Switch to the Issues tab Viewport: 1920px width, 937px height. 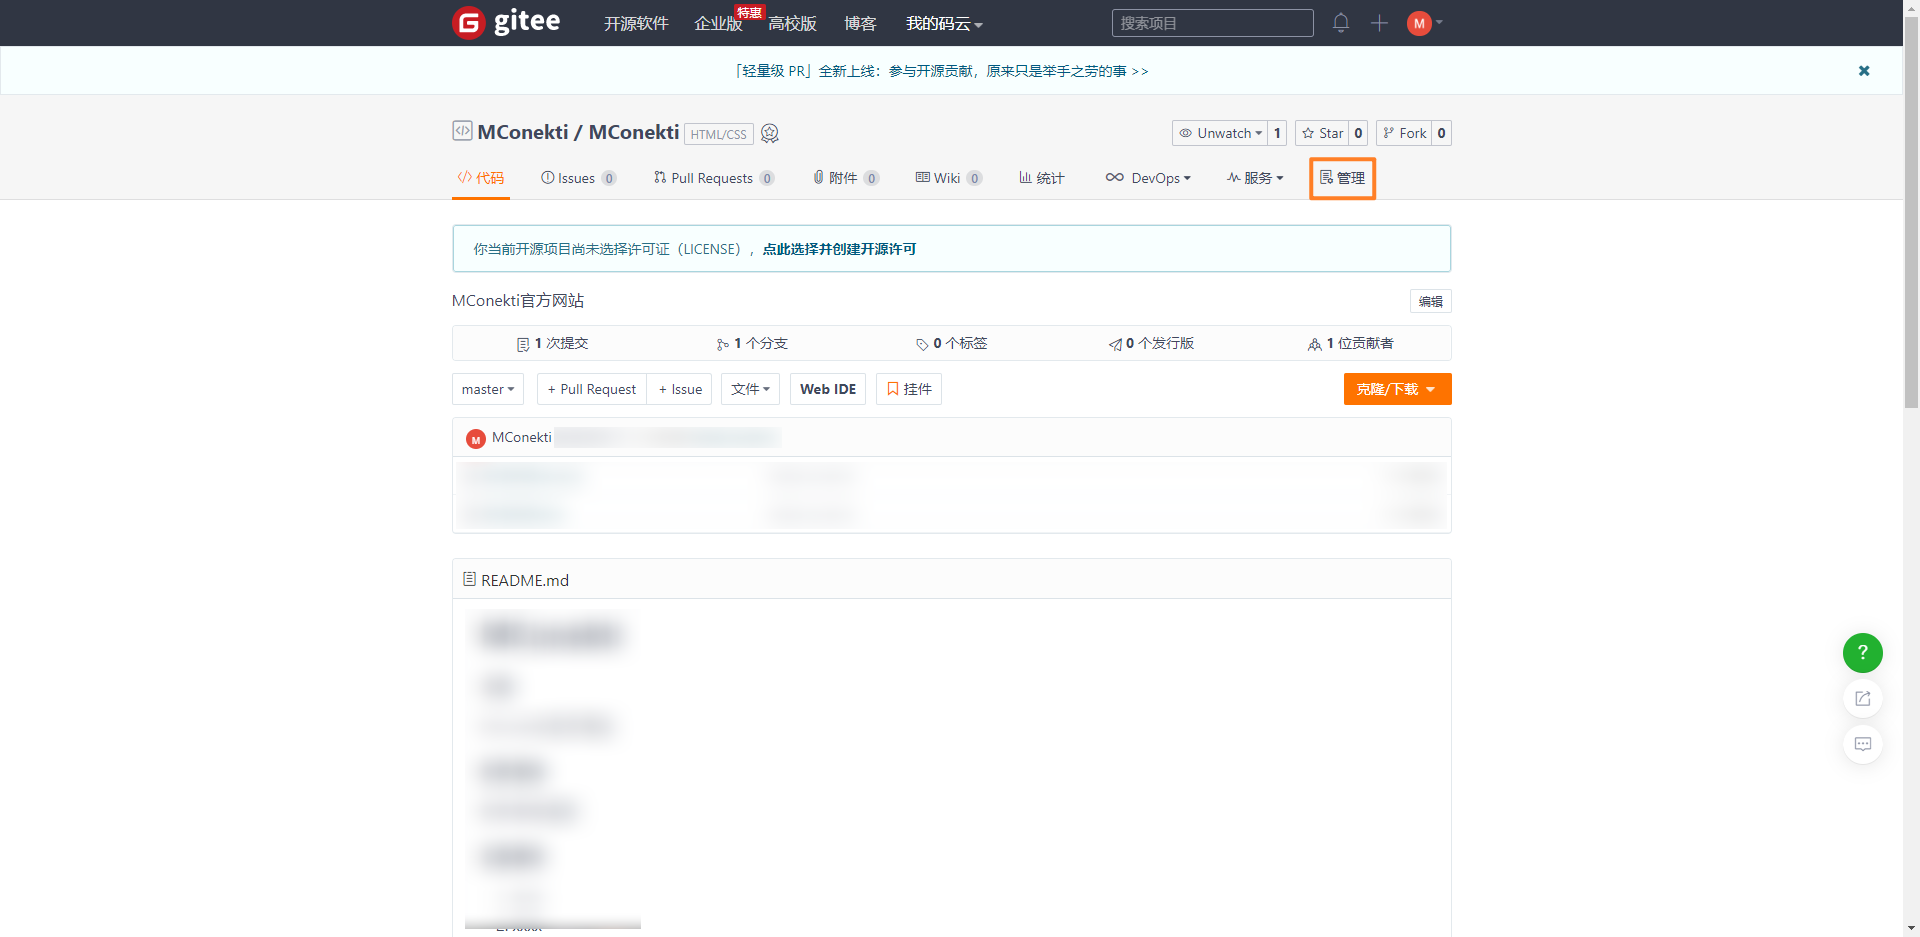click(578, 178)
